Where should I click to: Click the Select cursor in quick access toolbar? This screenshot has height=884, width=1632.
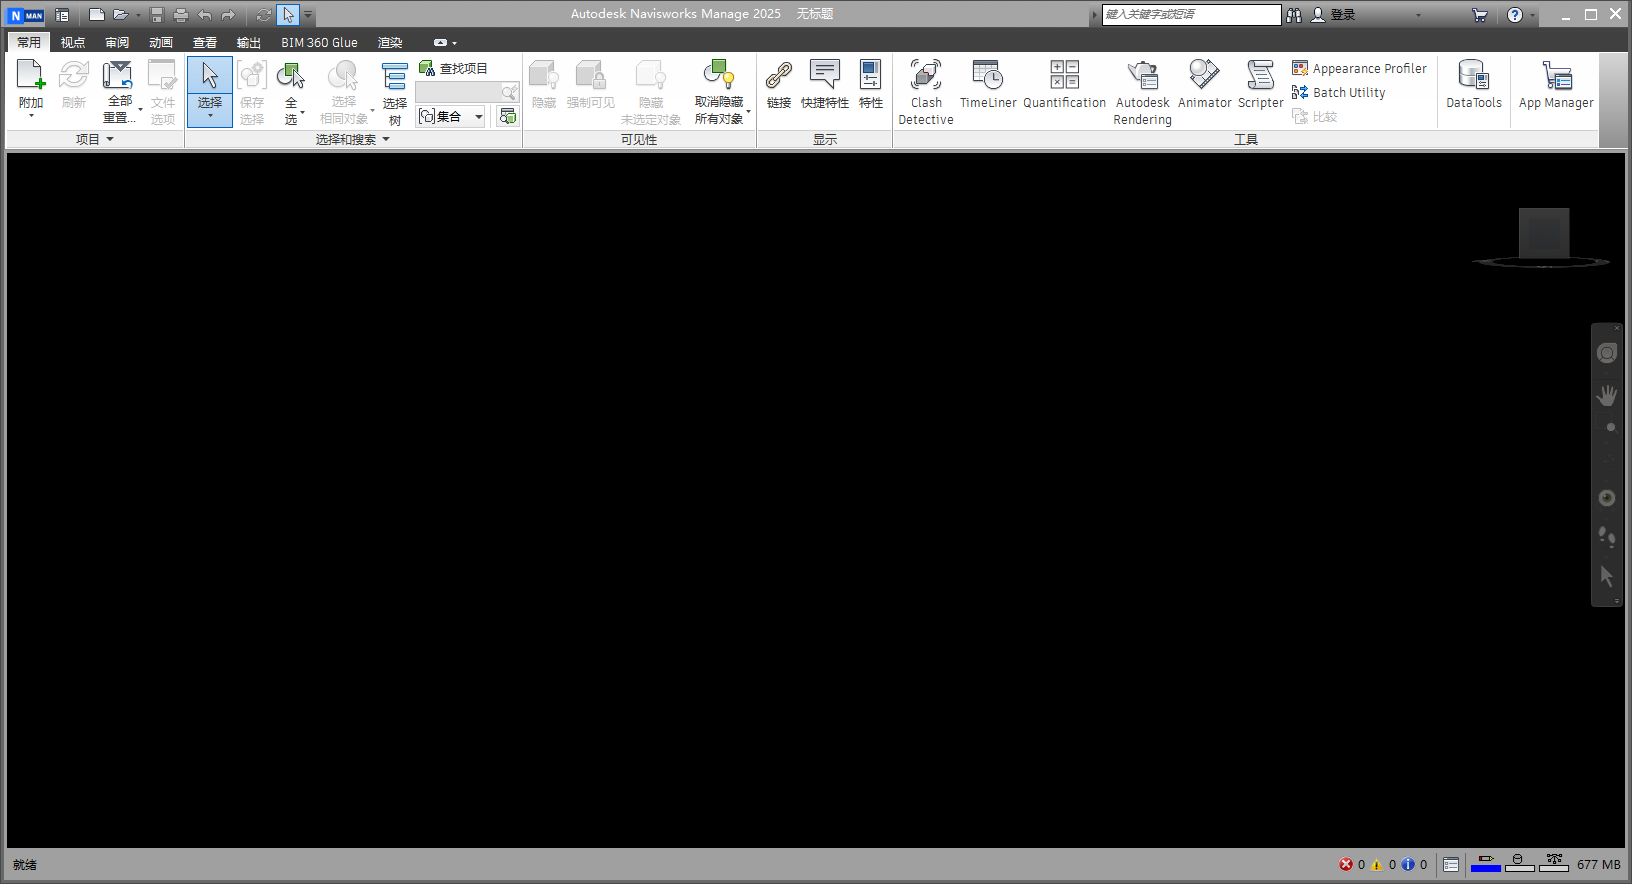(288, 15)
